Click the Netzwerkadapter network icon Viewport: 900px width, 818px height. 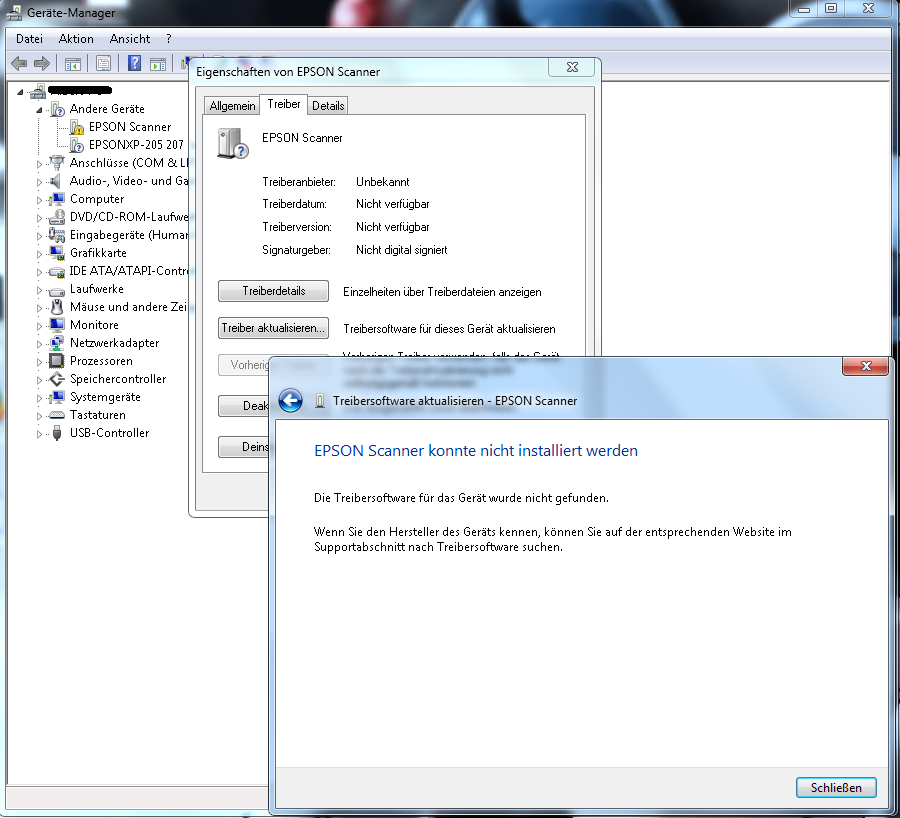(57, 343)
